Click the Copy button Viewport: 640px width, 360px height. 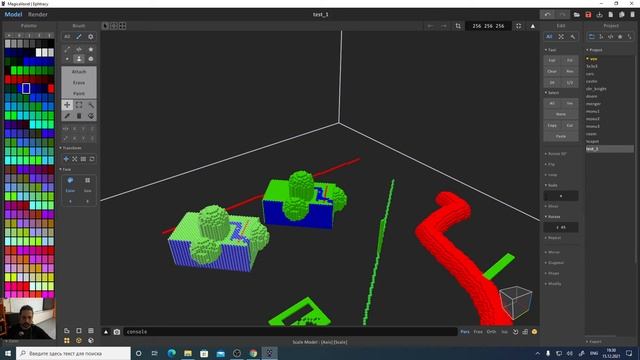[552, 125]
